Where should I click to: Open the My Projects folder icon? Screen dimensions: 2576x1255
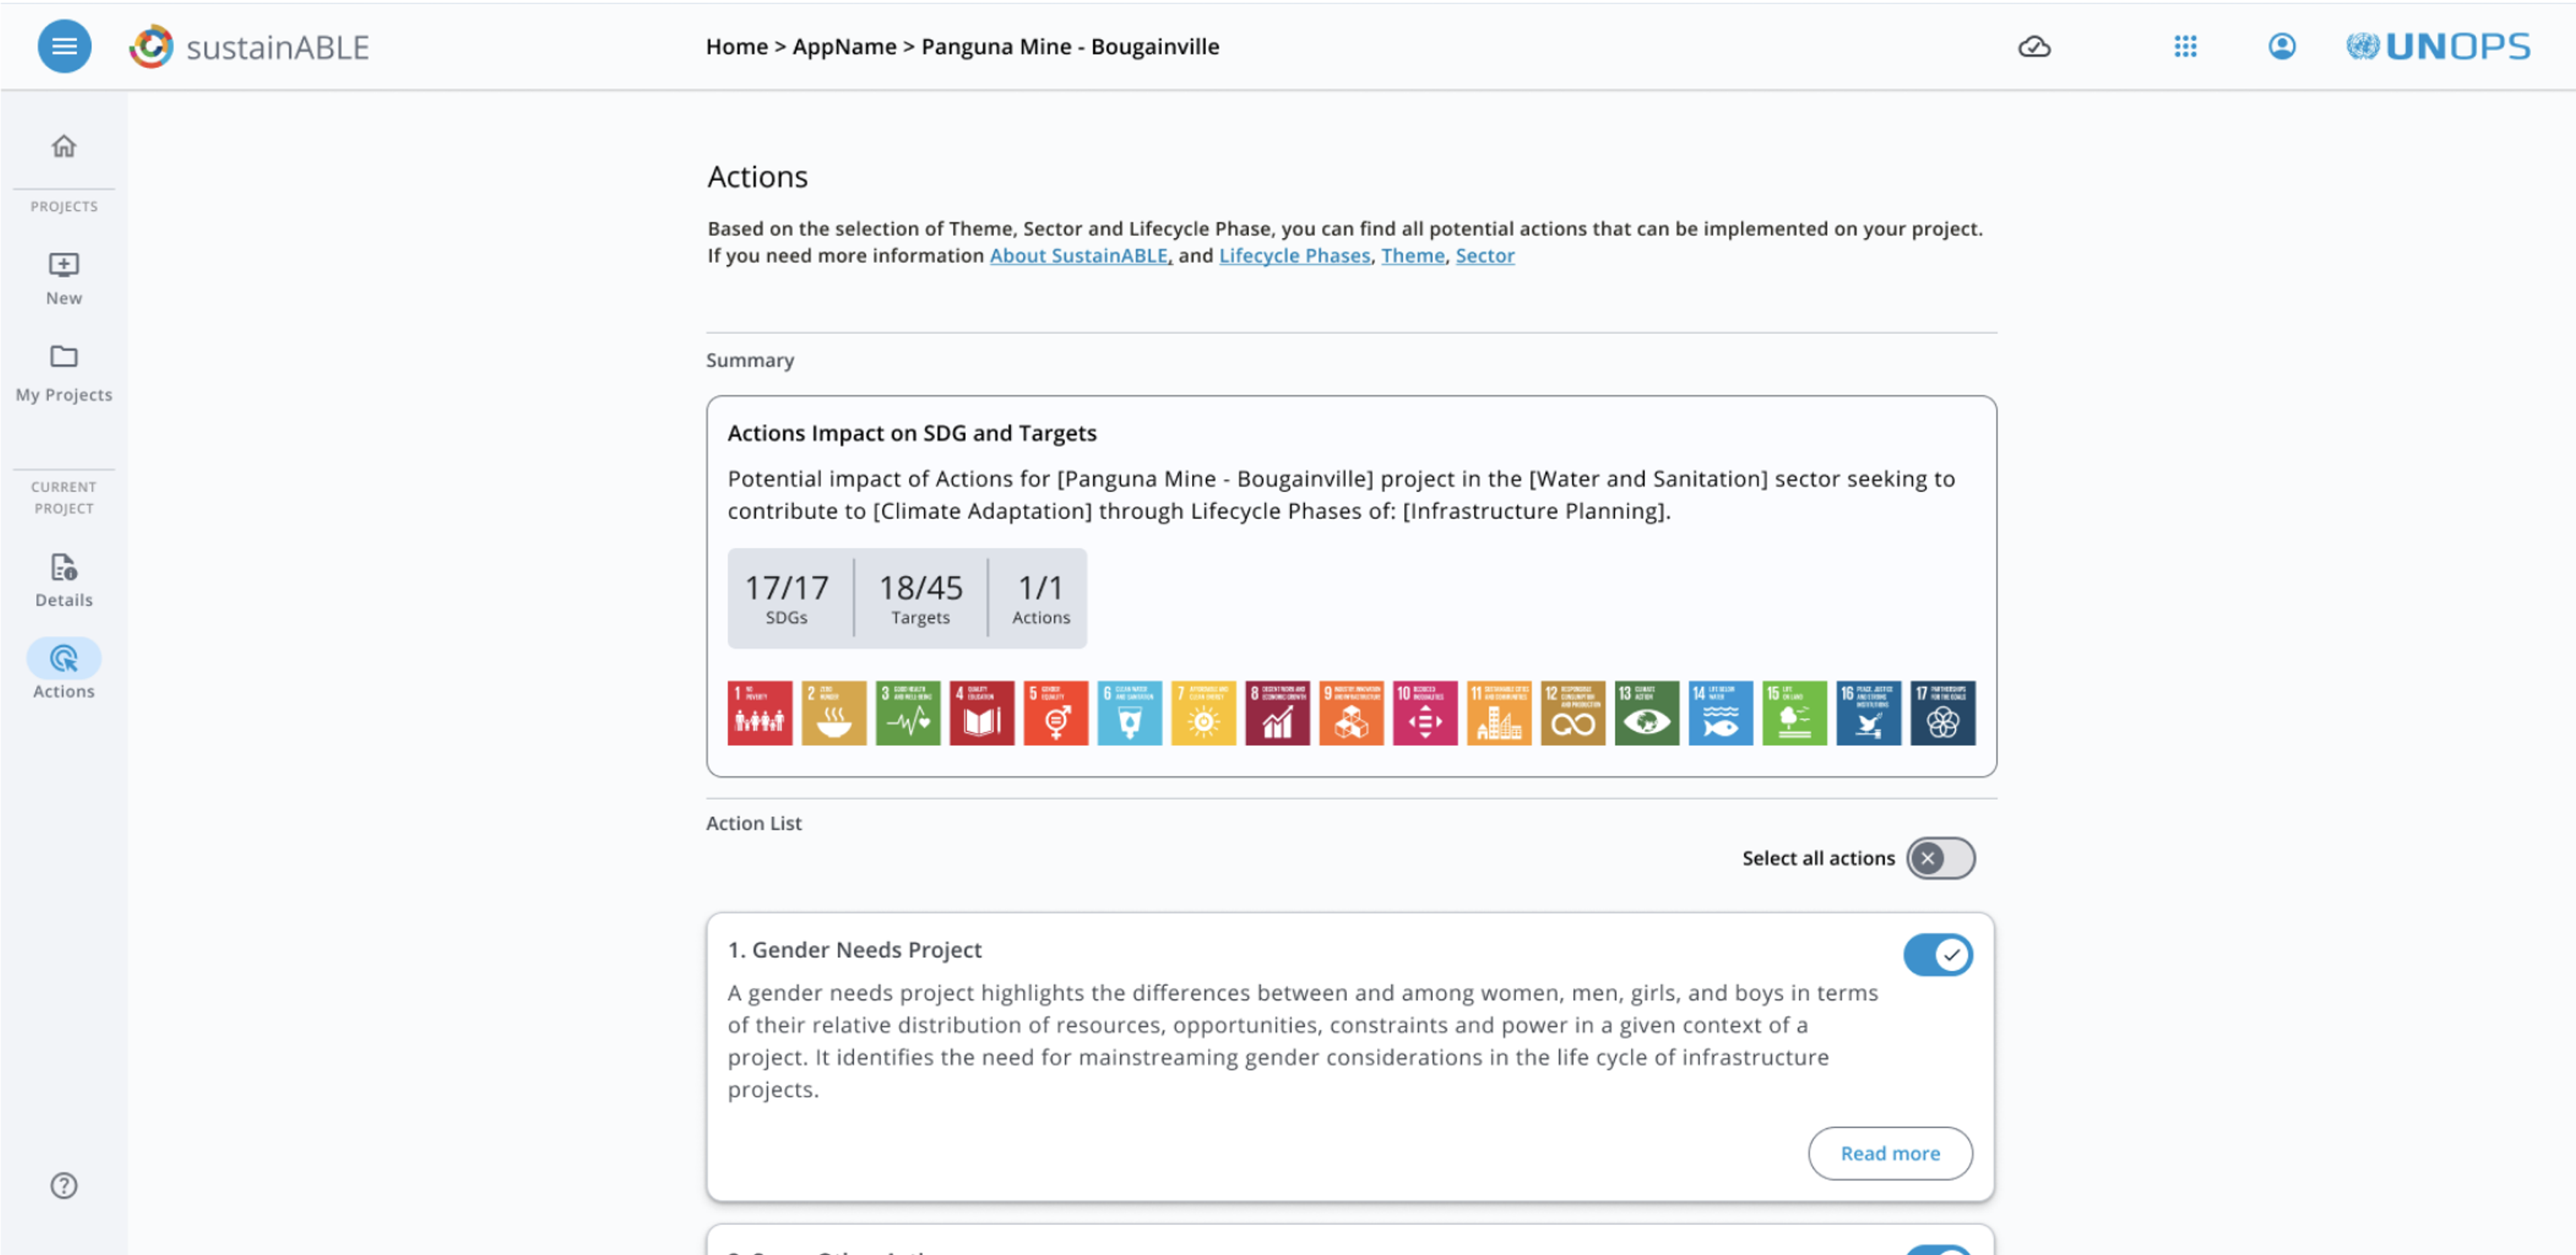pos(63,357)
